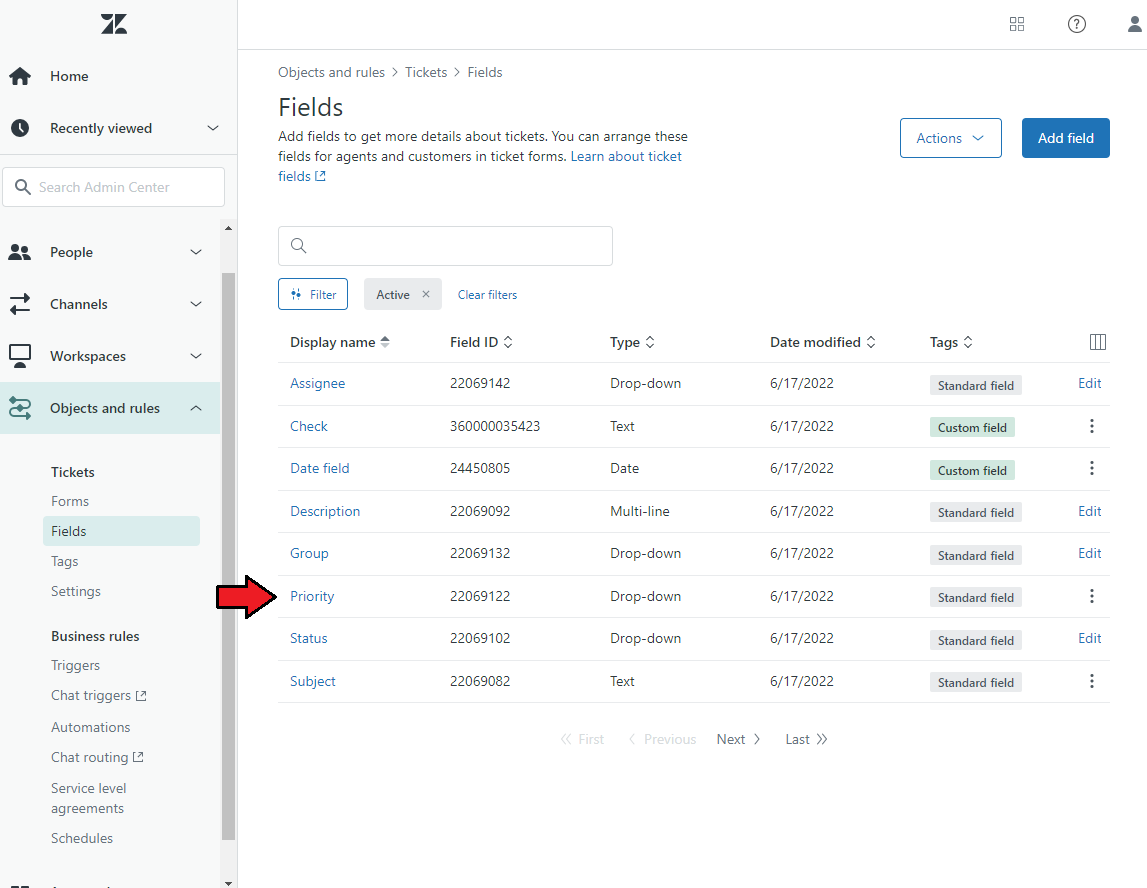Open the Actions dropdown button
The height and width of the screenshot is (888, 1147).
(950, 138)
